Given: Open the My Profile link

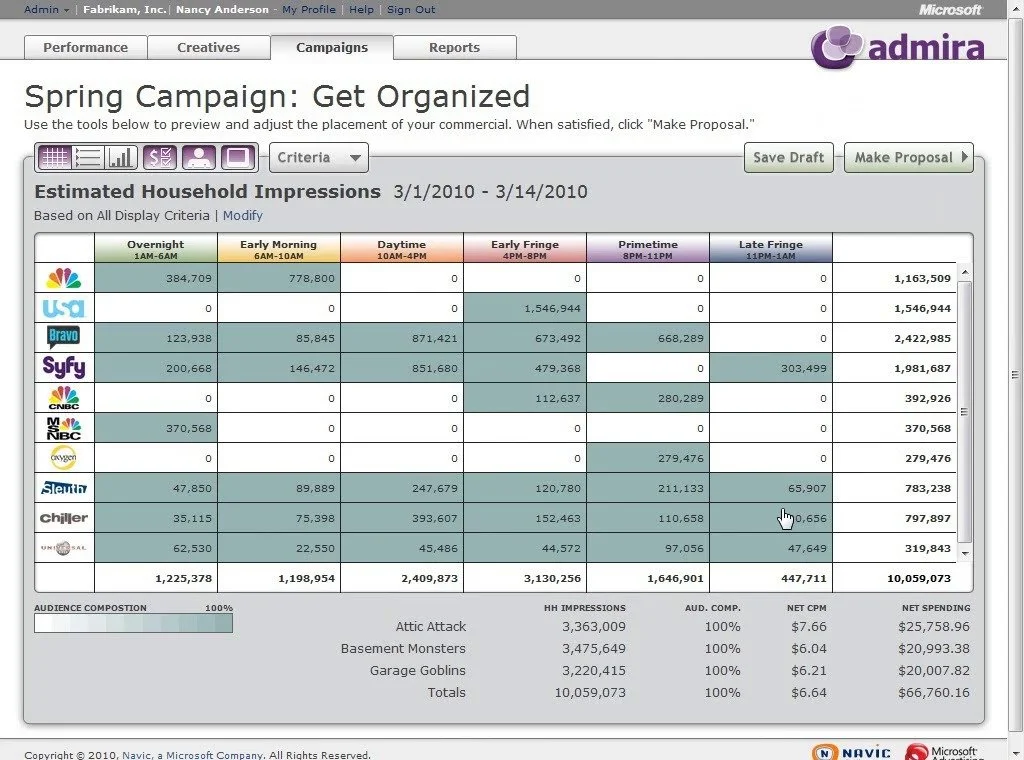Looking at the screenshot, I should point(309,9).
